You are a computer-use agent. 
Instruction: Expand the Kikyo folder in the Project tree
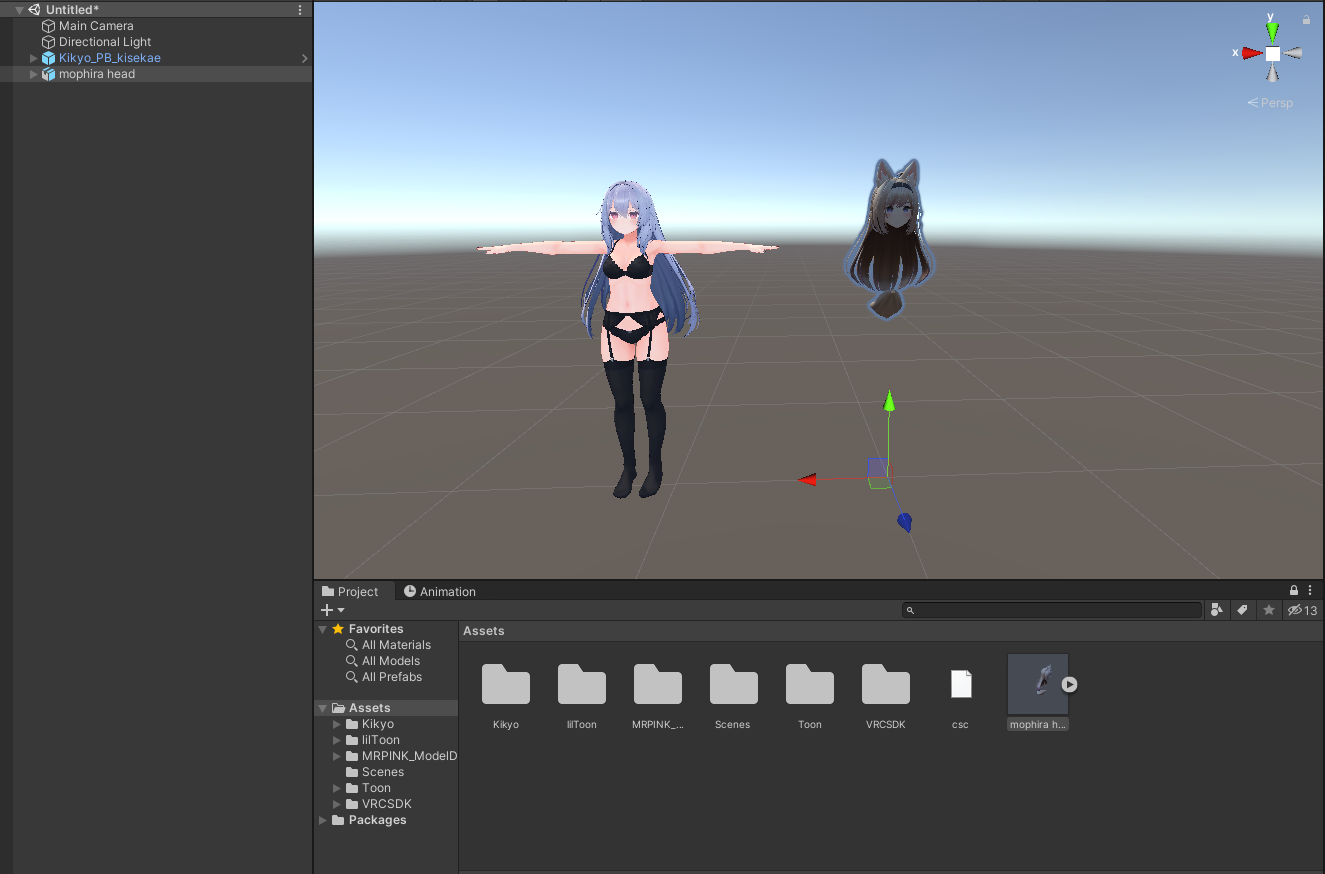[x=337, y=724]
